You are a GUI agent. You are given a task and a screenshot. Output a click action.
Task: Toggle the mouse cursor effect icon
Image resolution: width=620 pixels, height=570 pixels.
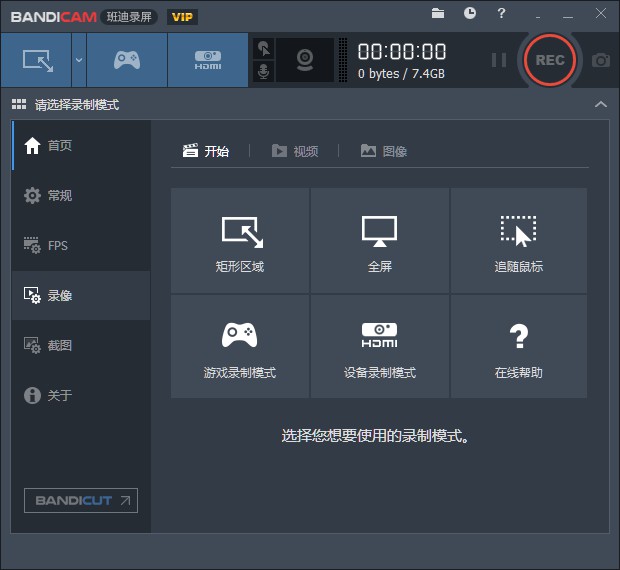pyautogui.click(x=263, y=49)
